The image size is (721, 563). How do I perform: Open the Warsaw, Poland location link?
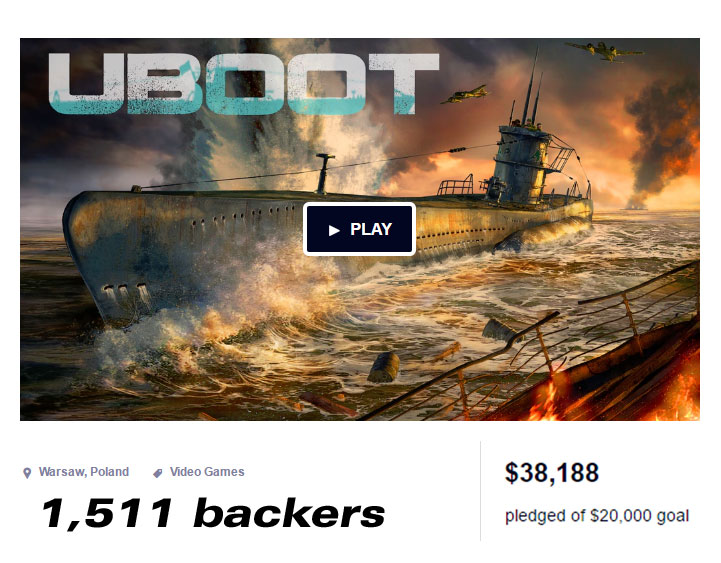coord(84,472)
